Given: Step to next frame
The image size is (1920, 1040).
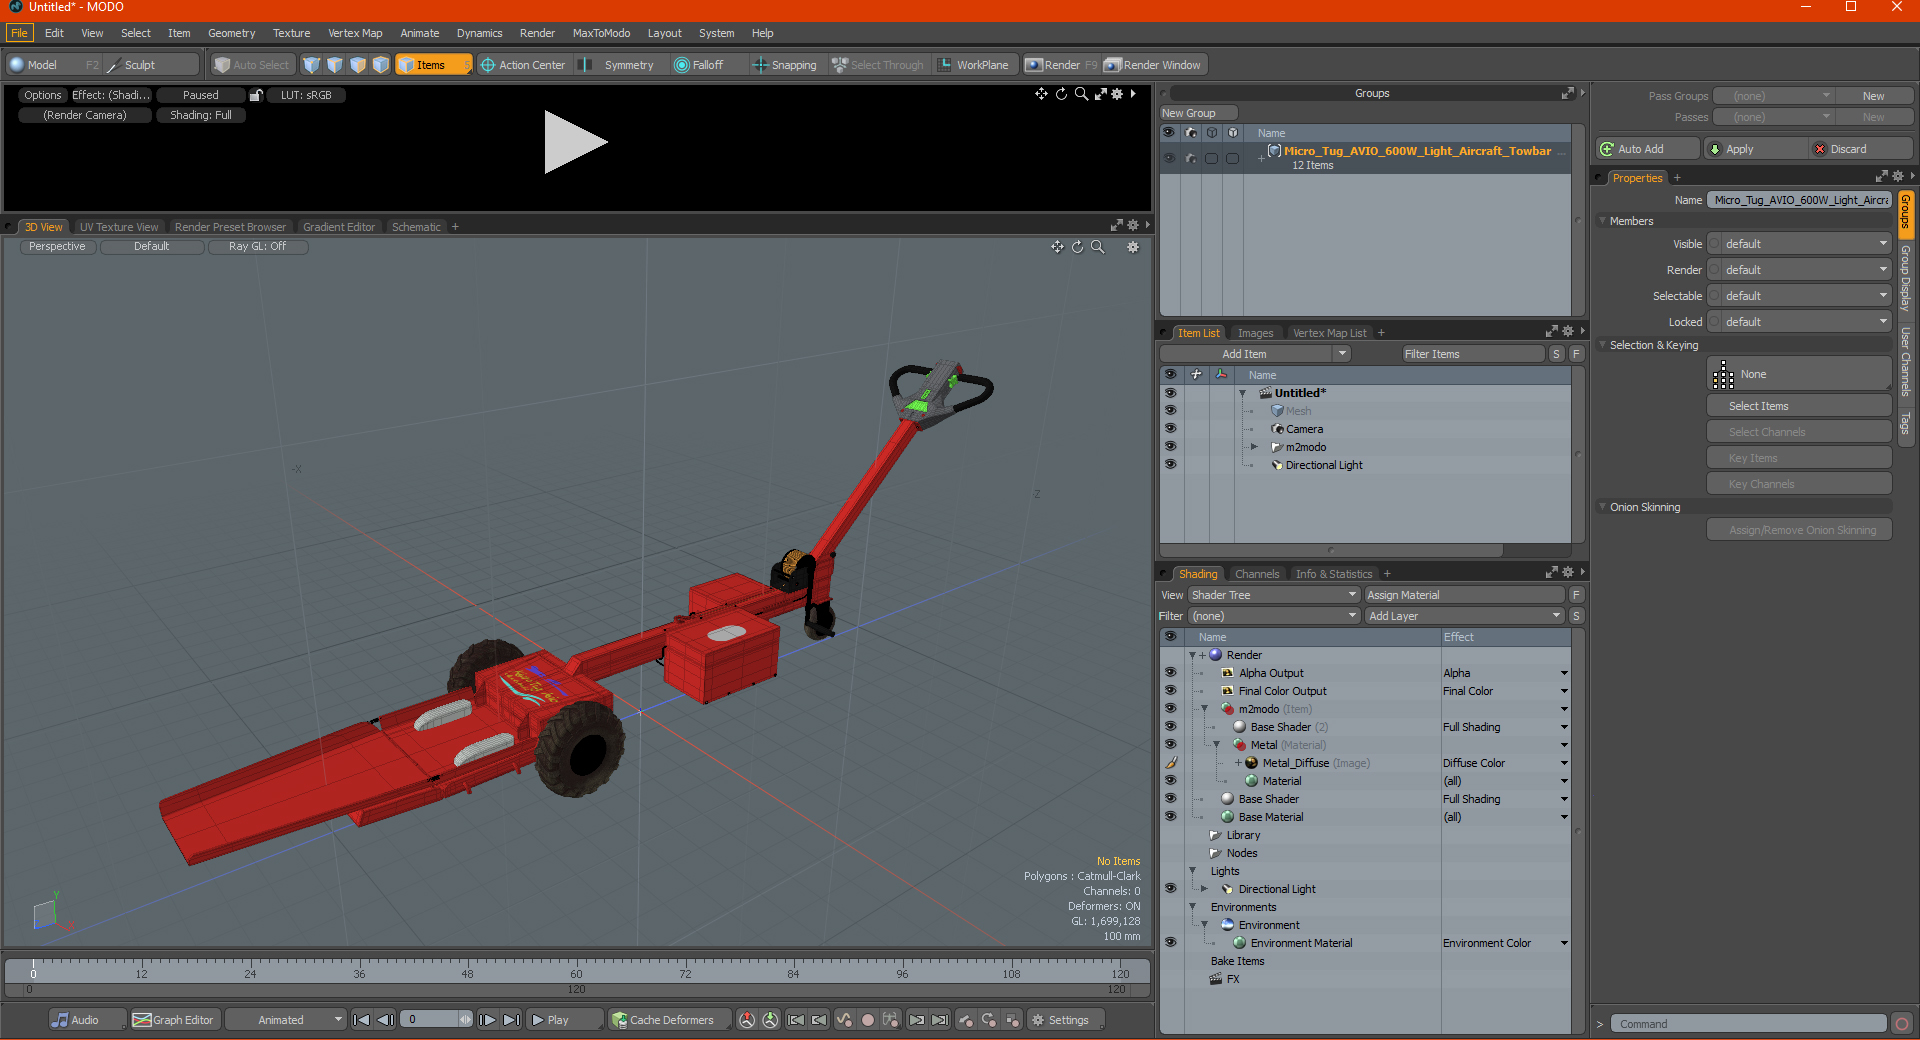Looking at the screenshot, I should (487, 1020).
